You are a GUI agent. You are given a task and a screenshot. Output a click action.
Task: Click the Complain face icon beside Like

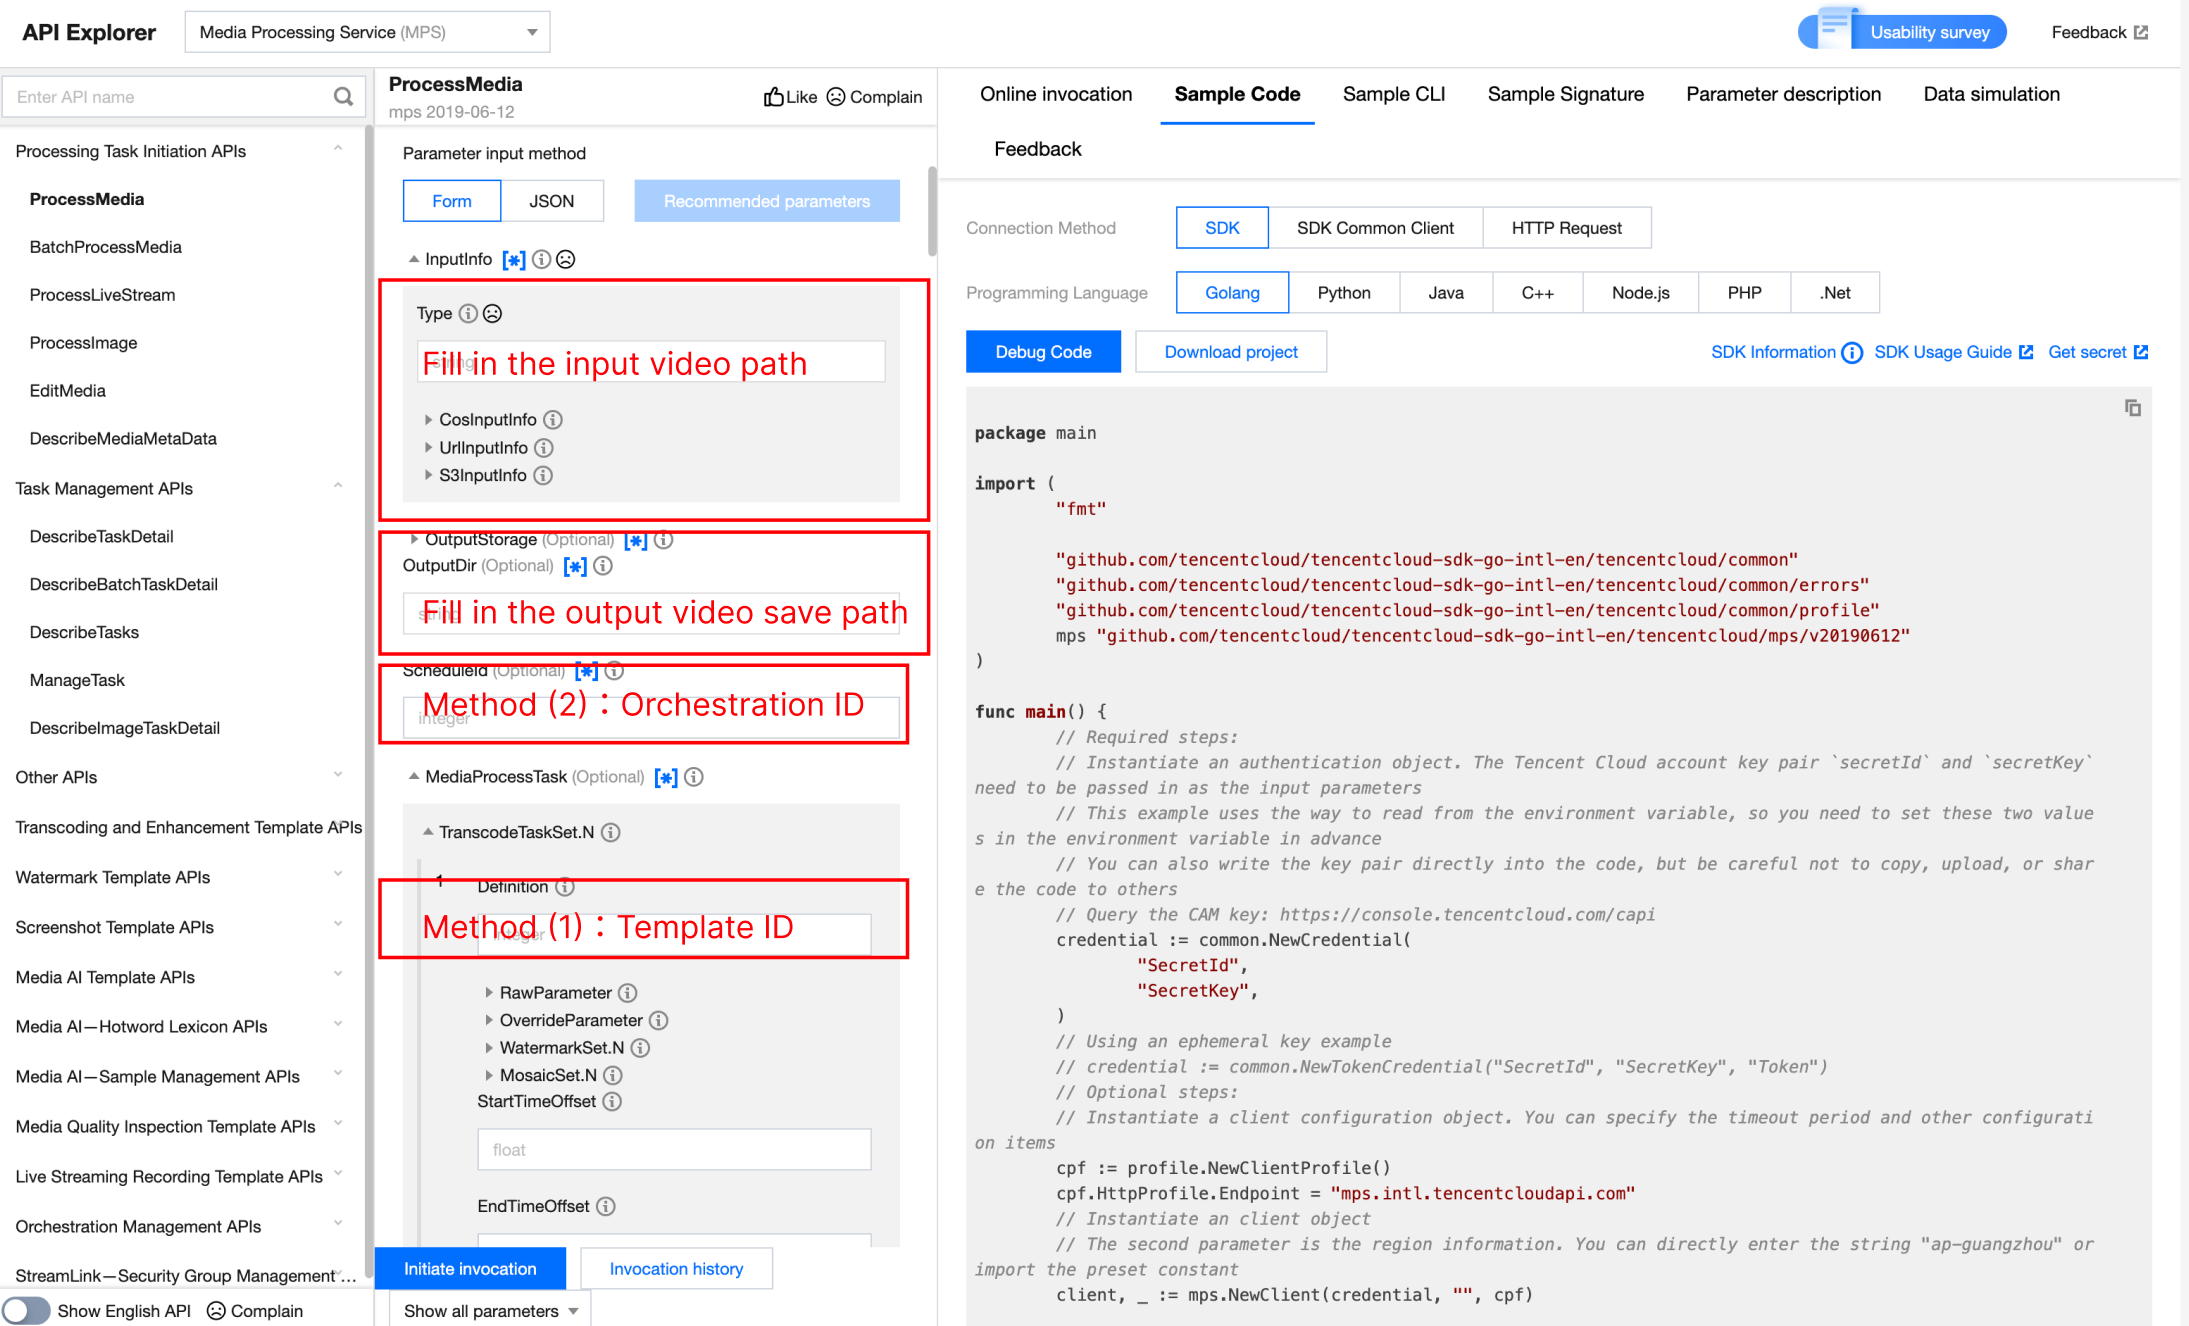point(836,97)
